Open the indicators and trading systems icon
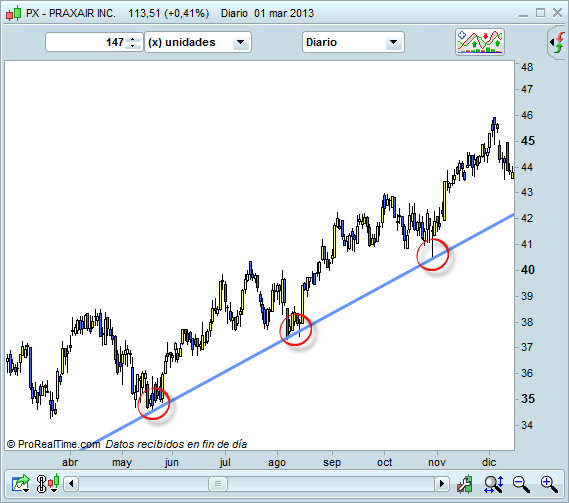Viewport: 569px width, 503px height. pos(480,42)
